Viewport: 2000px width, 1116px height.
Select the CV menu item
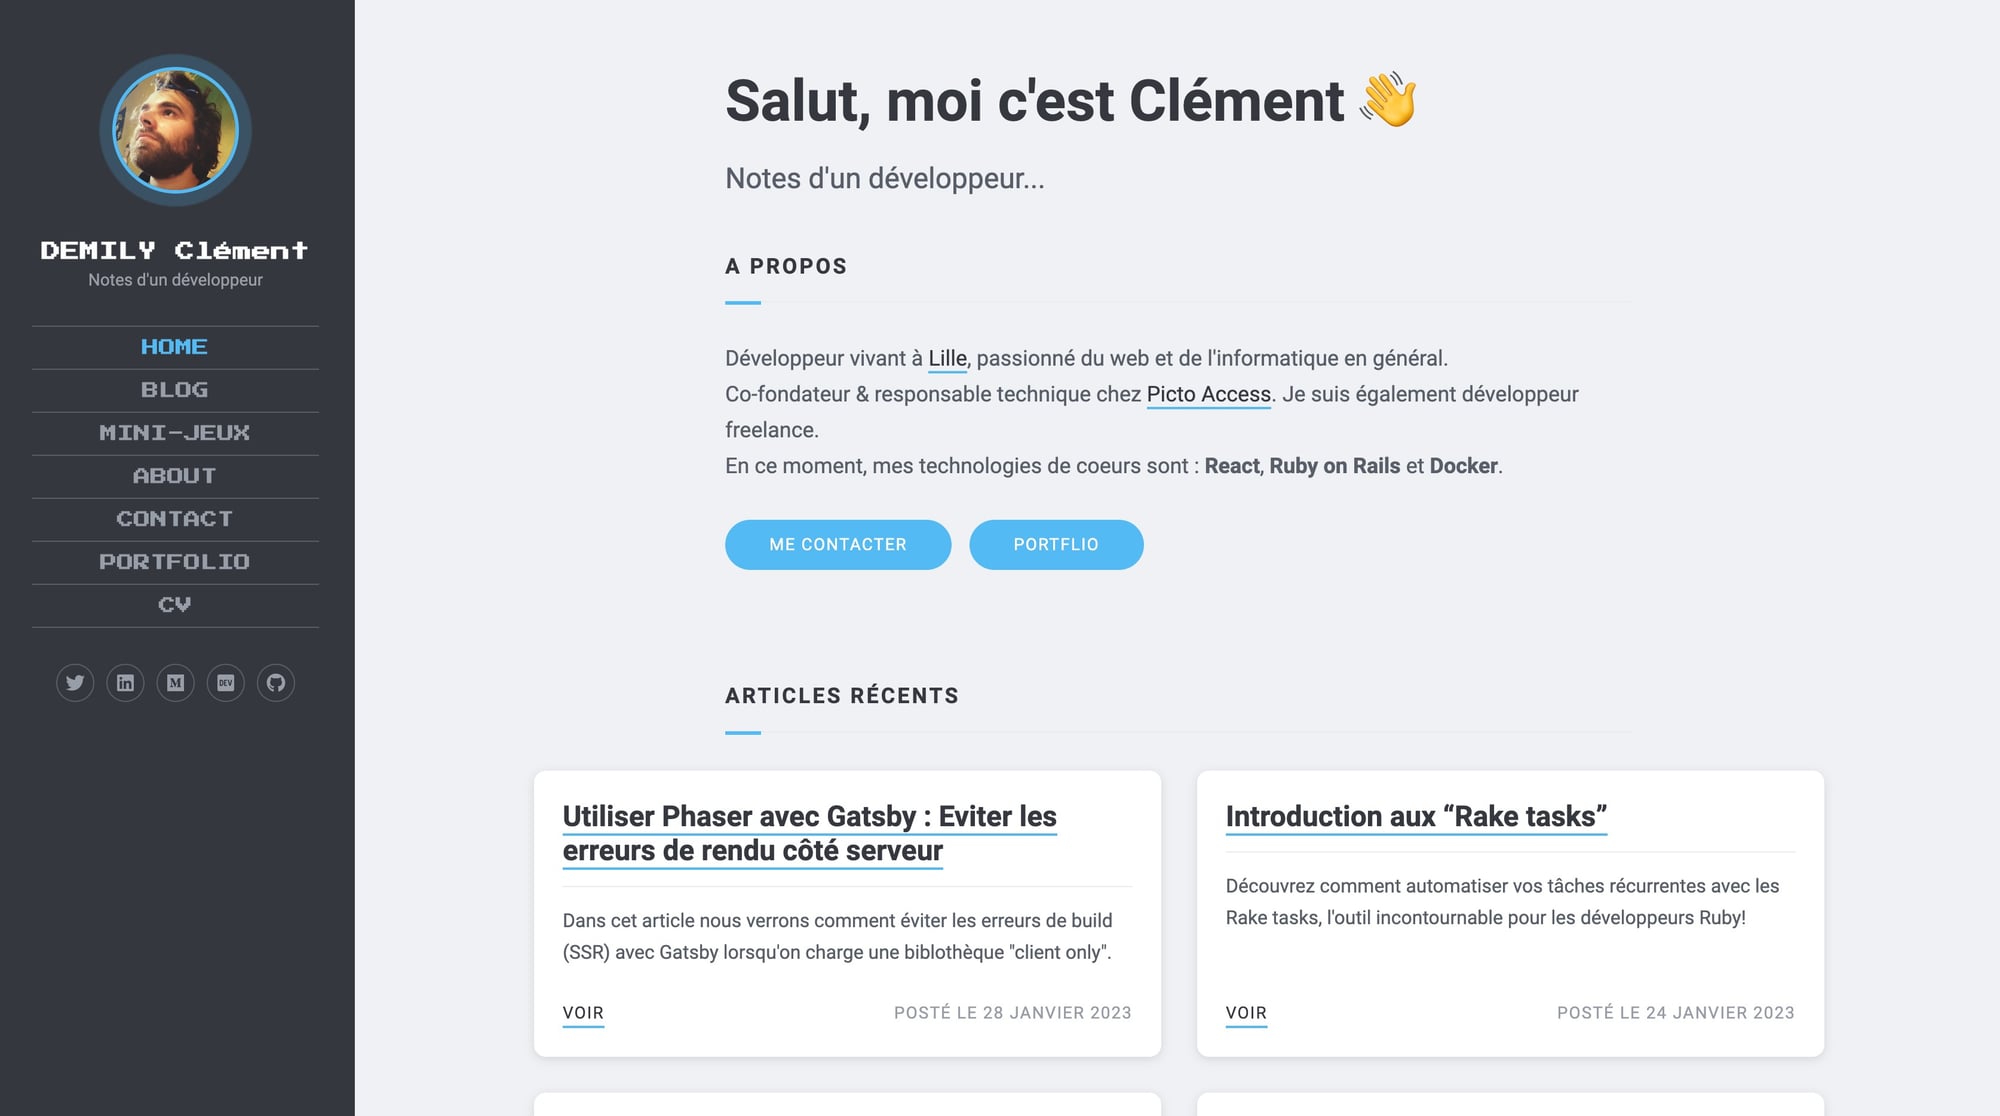(x=175, y=605)
